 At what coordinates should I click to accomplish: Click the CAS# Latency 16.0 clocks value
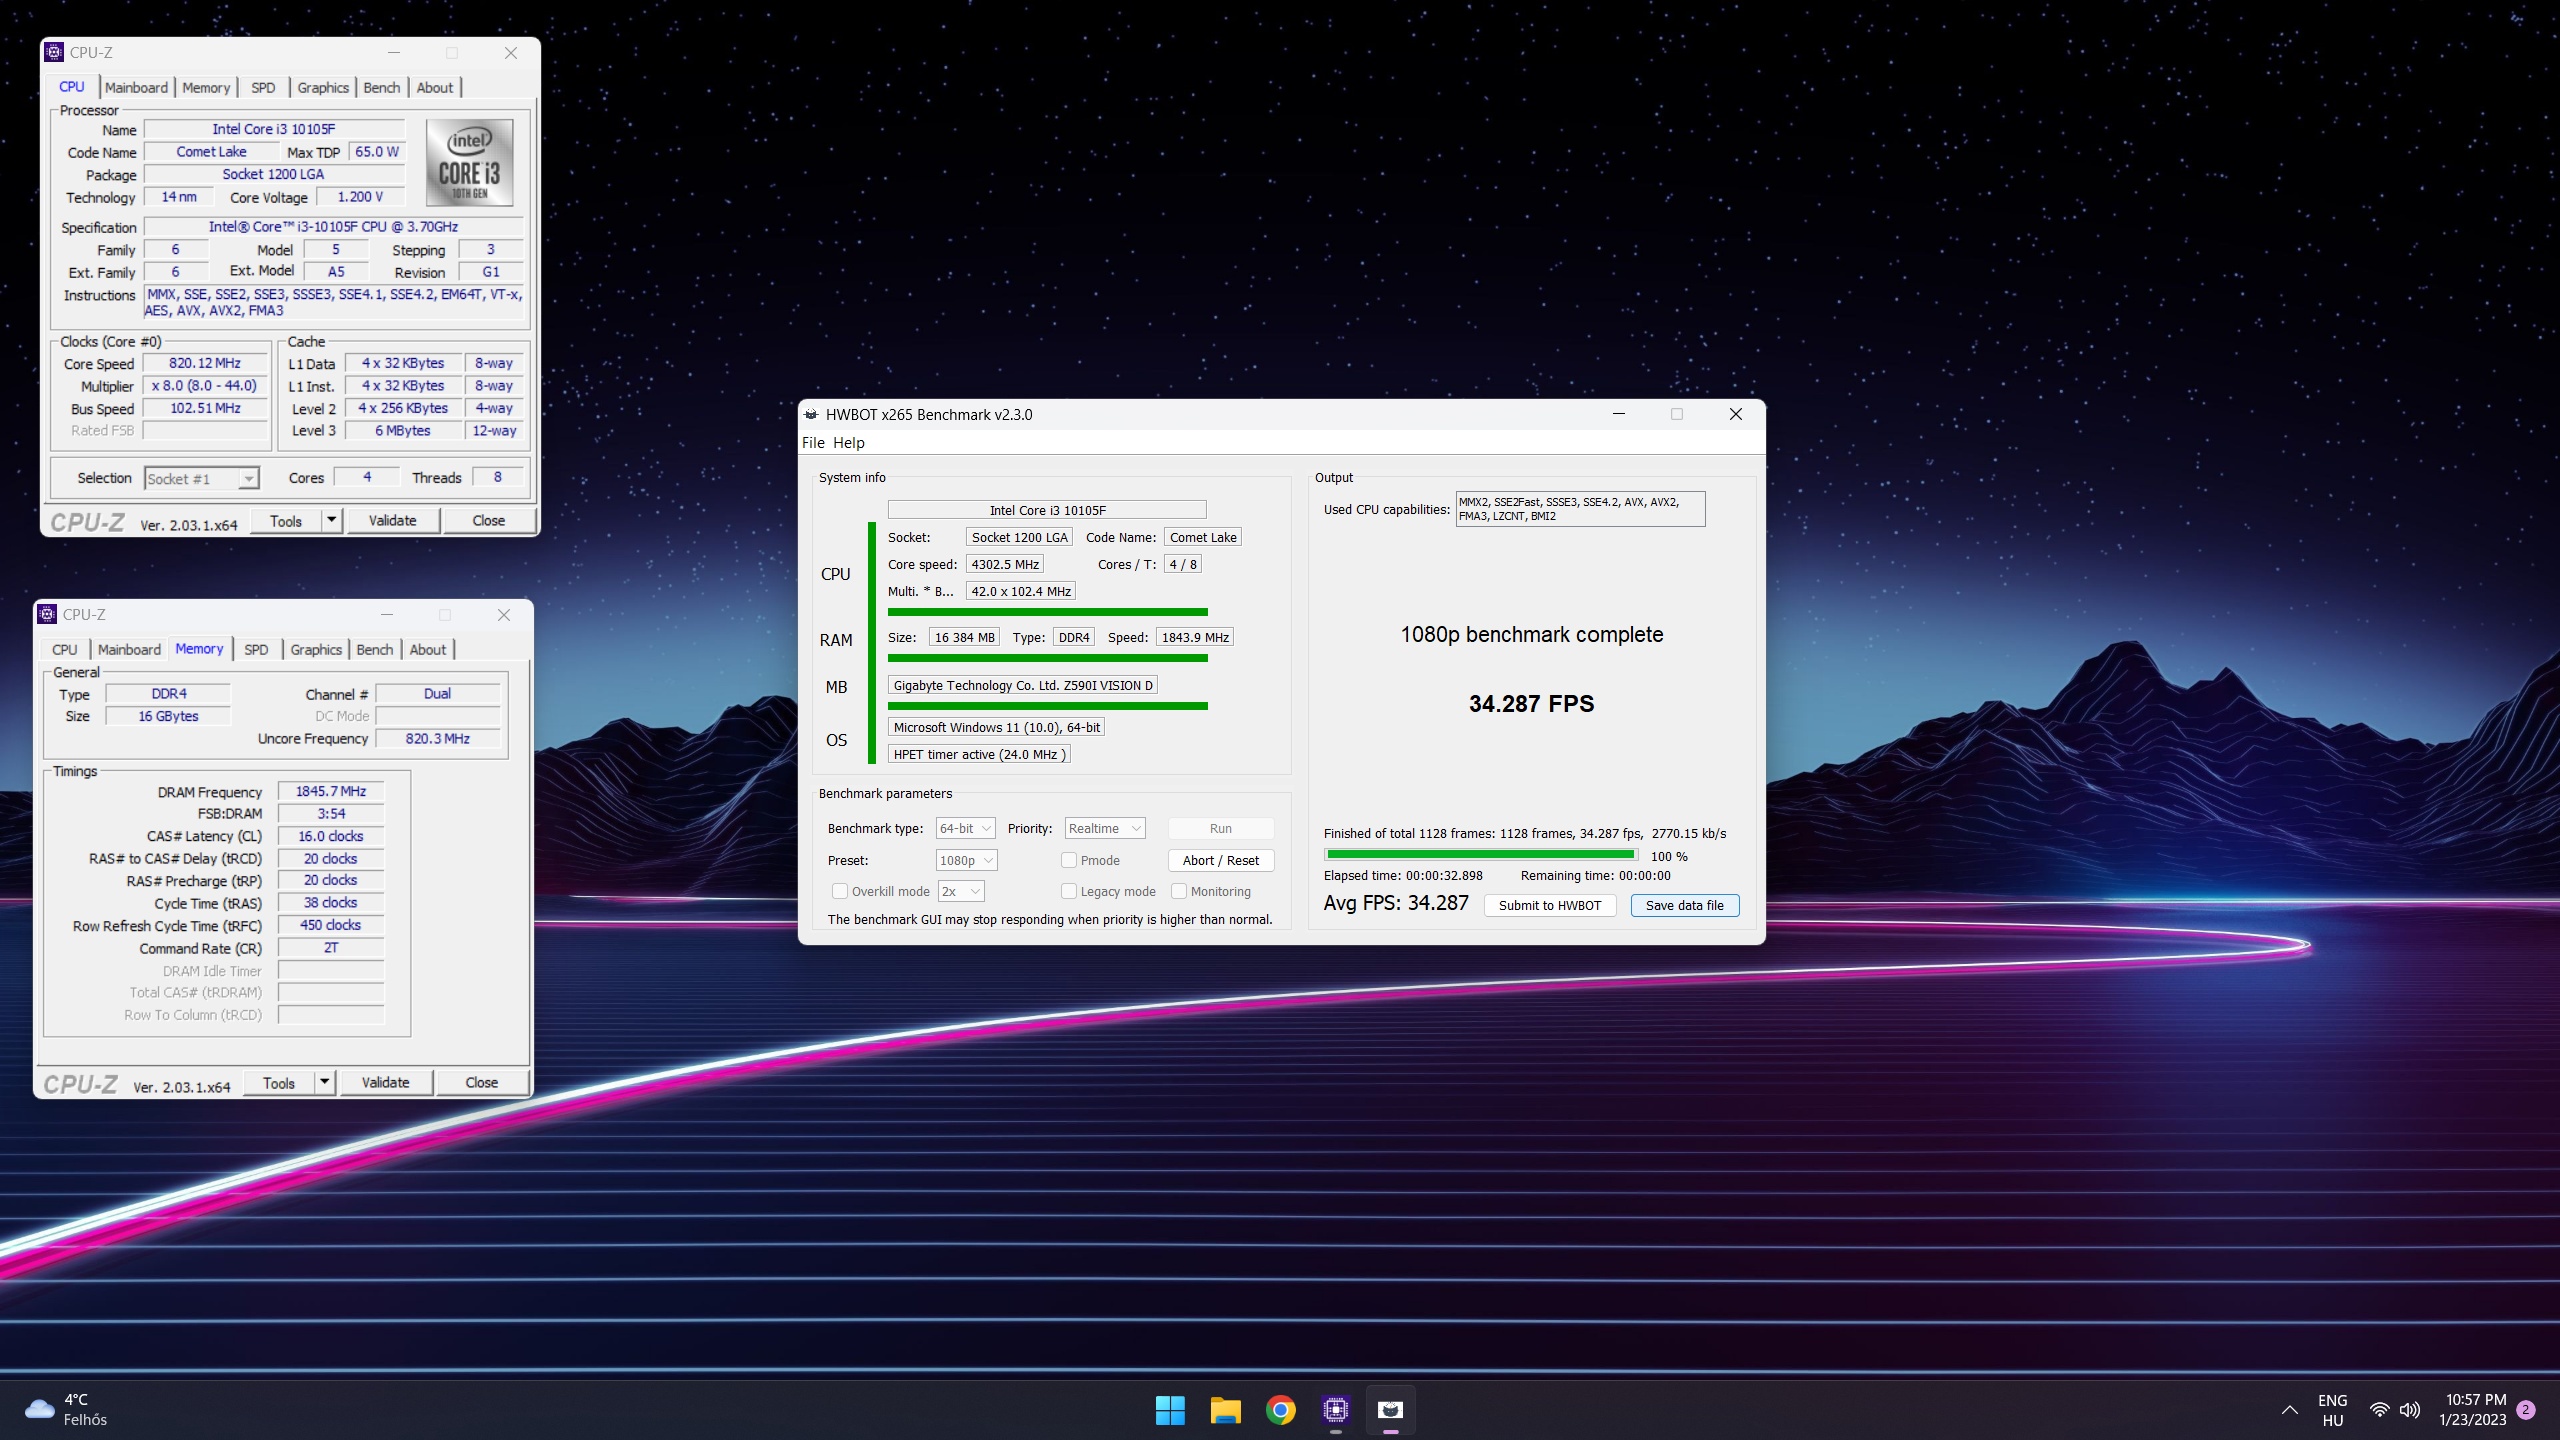331,836
